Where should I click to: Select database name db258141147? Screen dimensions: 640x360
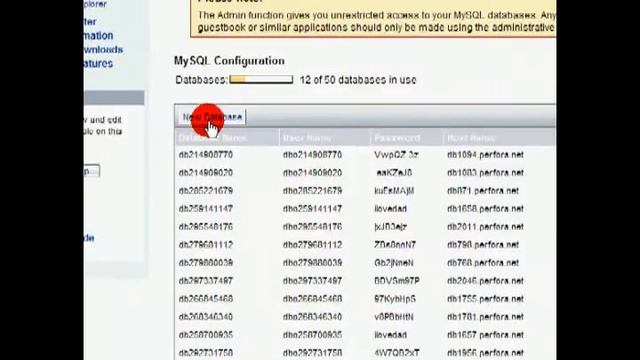pyautogui.click(x=206, y=209)
